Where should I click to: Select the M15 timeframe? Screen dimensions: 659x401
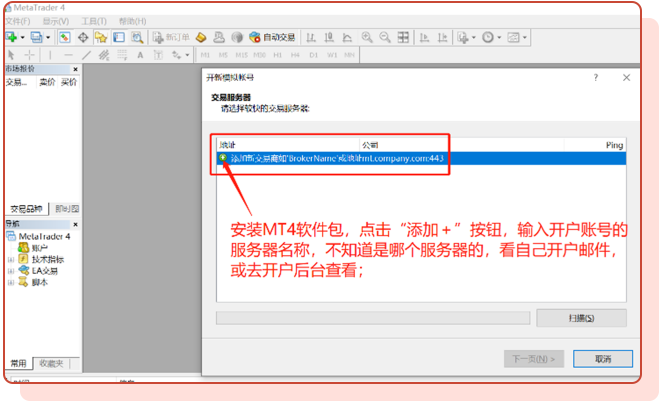(241, 55)
